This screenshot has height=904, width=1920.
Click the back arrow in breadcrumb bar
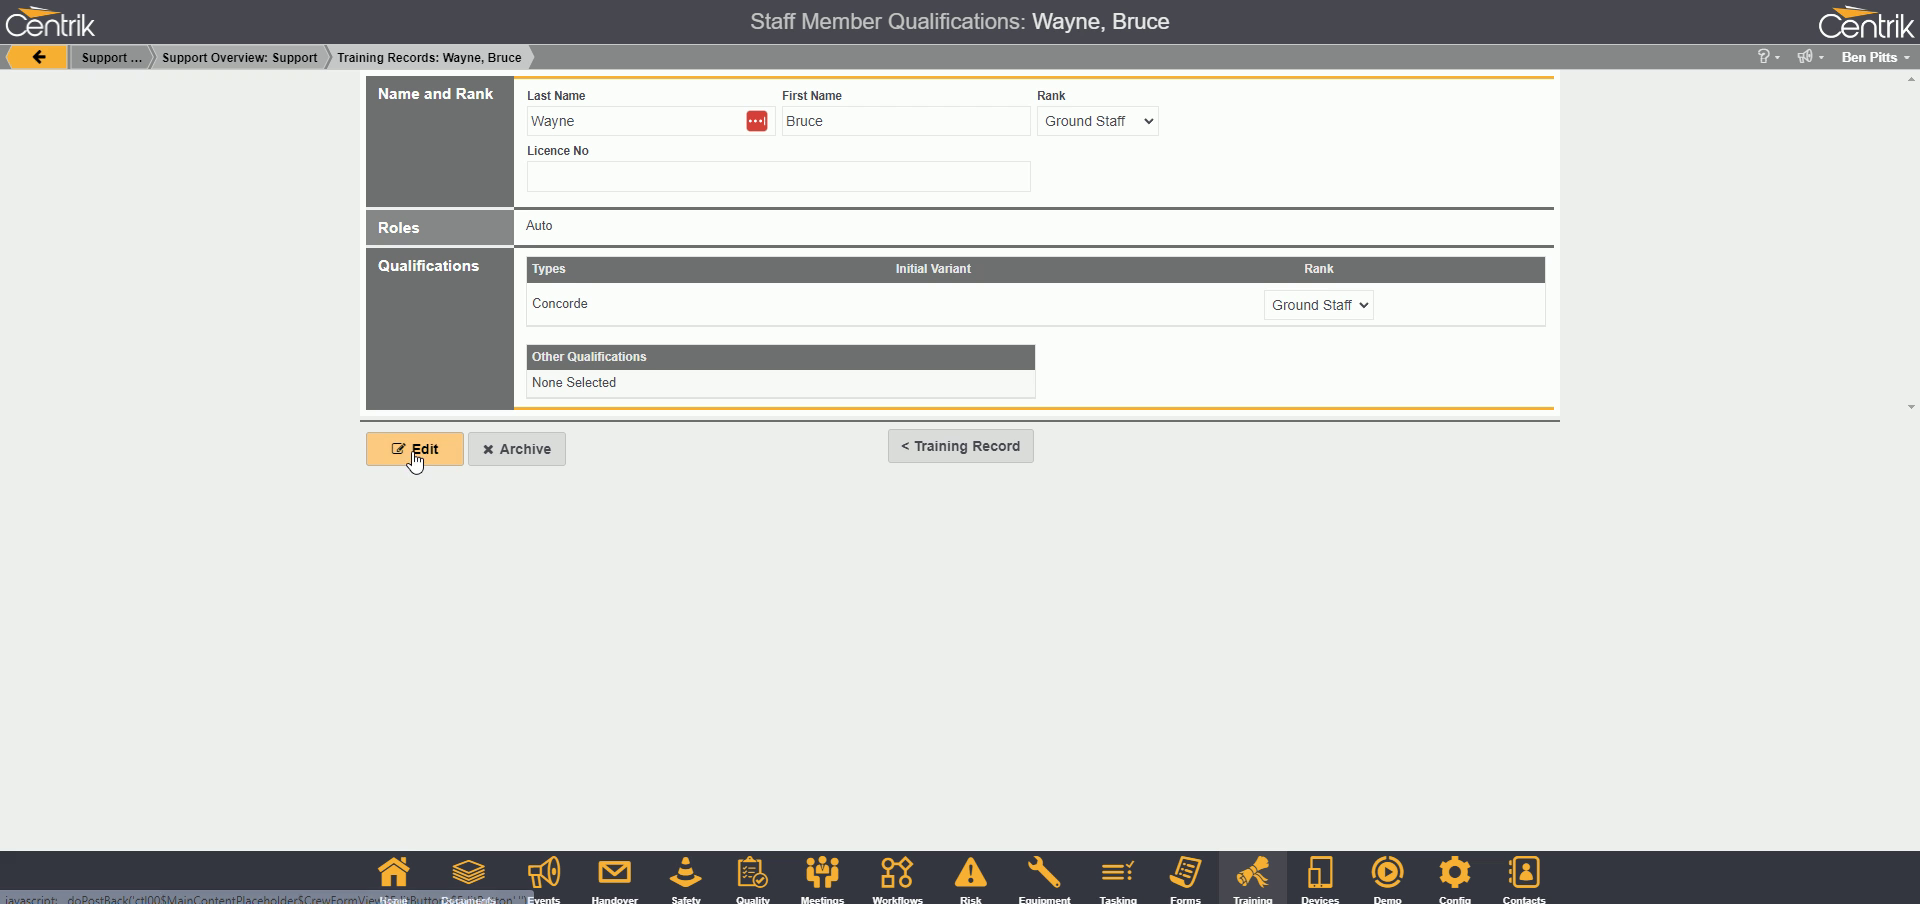click(38, 57)
